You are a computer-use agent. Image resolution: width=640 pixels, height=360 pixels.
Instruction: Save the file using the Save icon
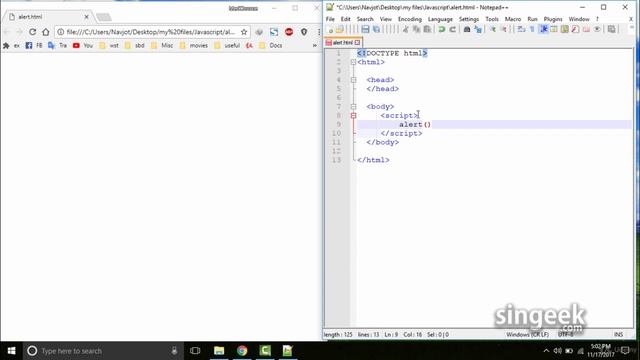(365, 29)
